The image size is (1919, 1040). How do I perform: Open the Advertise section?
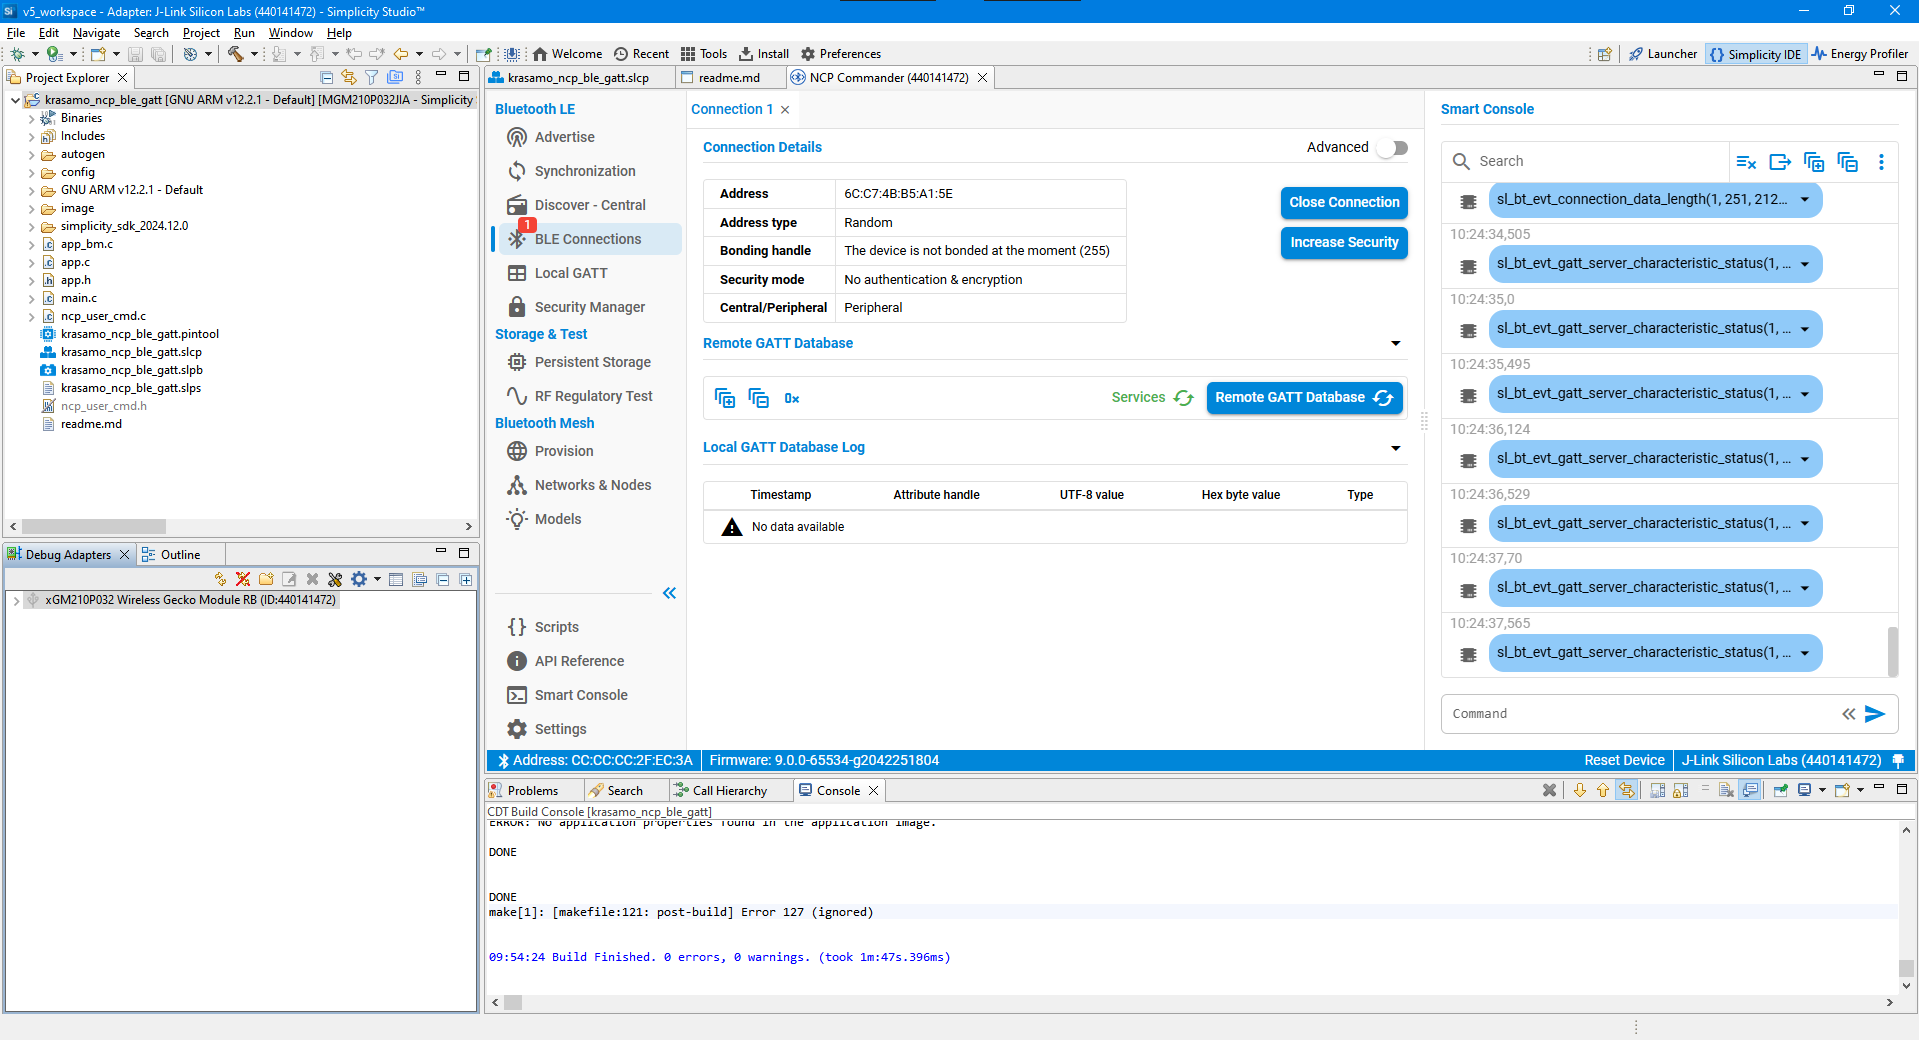click(x=564, y=137)
